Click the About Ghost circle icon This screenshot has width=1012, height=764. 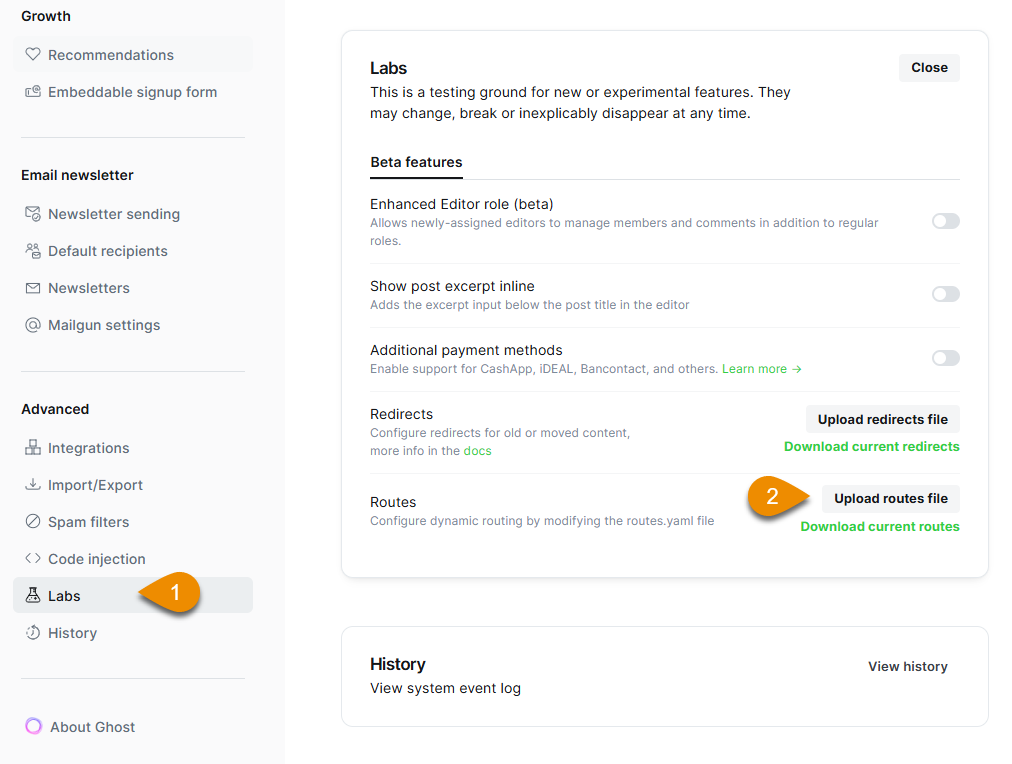point(34,727)
